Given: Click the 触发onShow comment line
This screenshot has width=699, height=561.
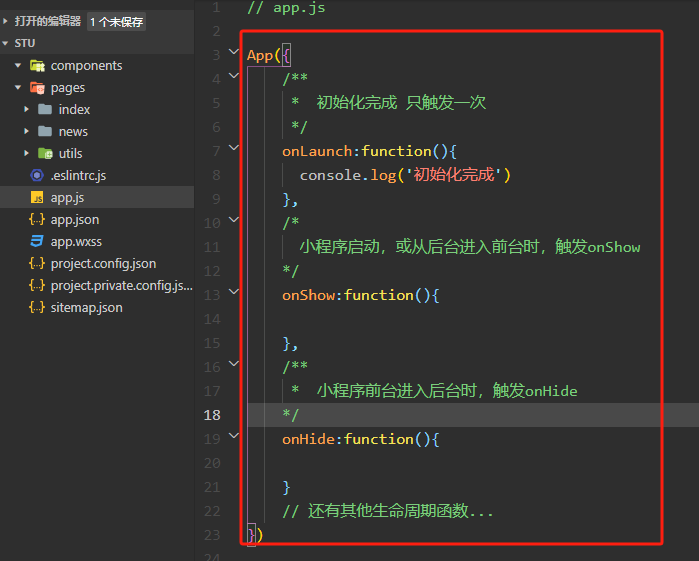Looking at the screenshot, I should 470,247.
